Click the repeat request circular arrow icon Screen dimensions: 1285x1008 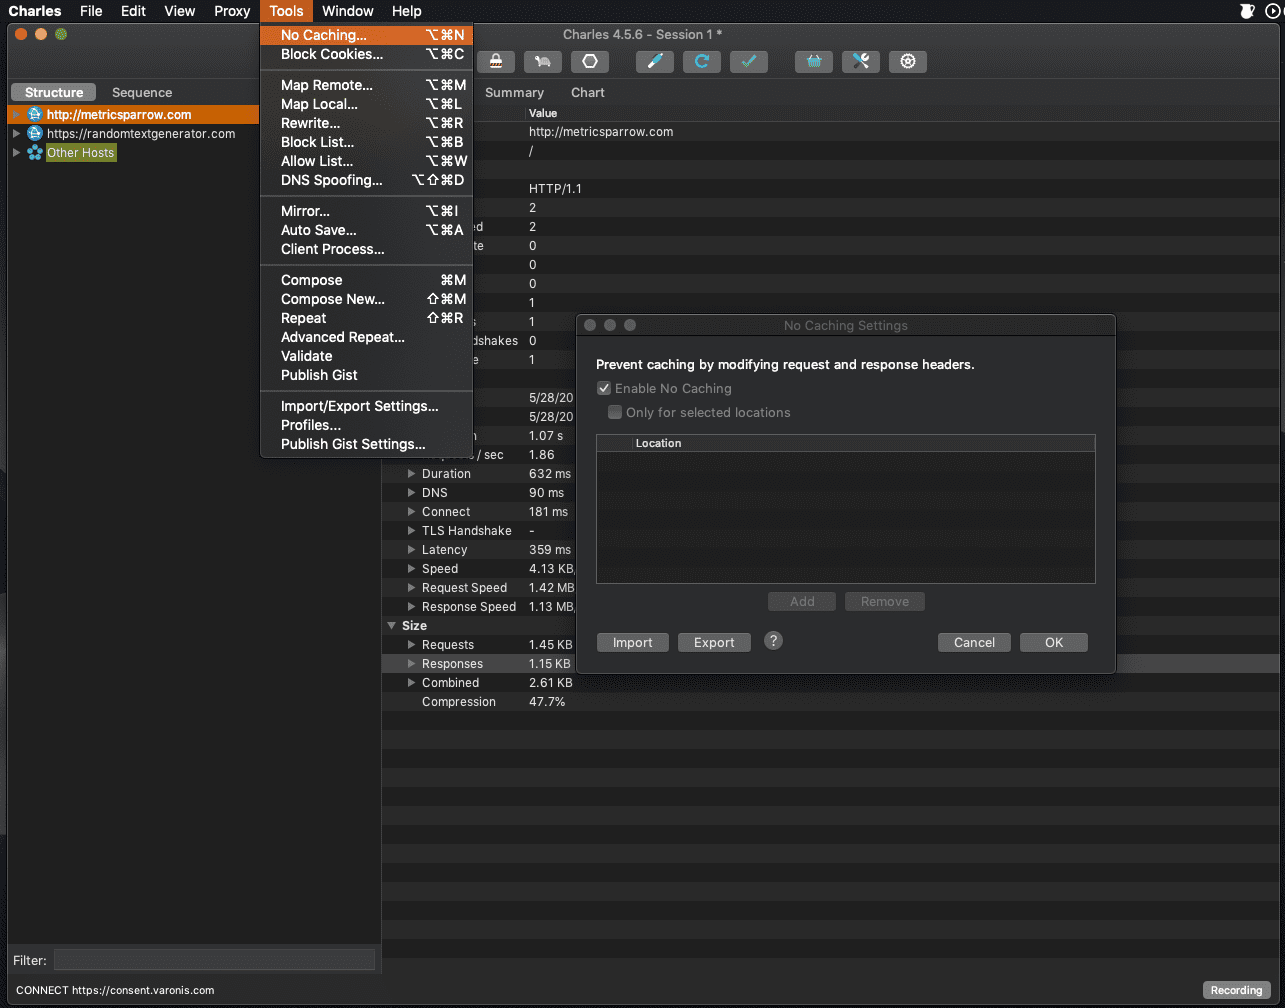pos(702,62)
